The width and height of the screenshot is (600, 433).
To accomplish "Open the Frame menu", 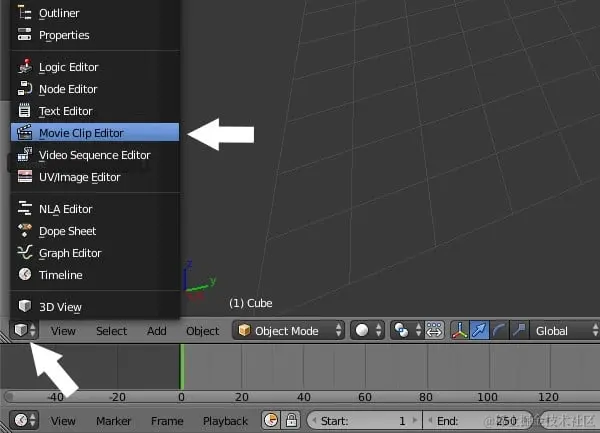I will [167, 421].
